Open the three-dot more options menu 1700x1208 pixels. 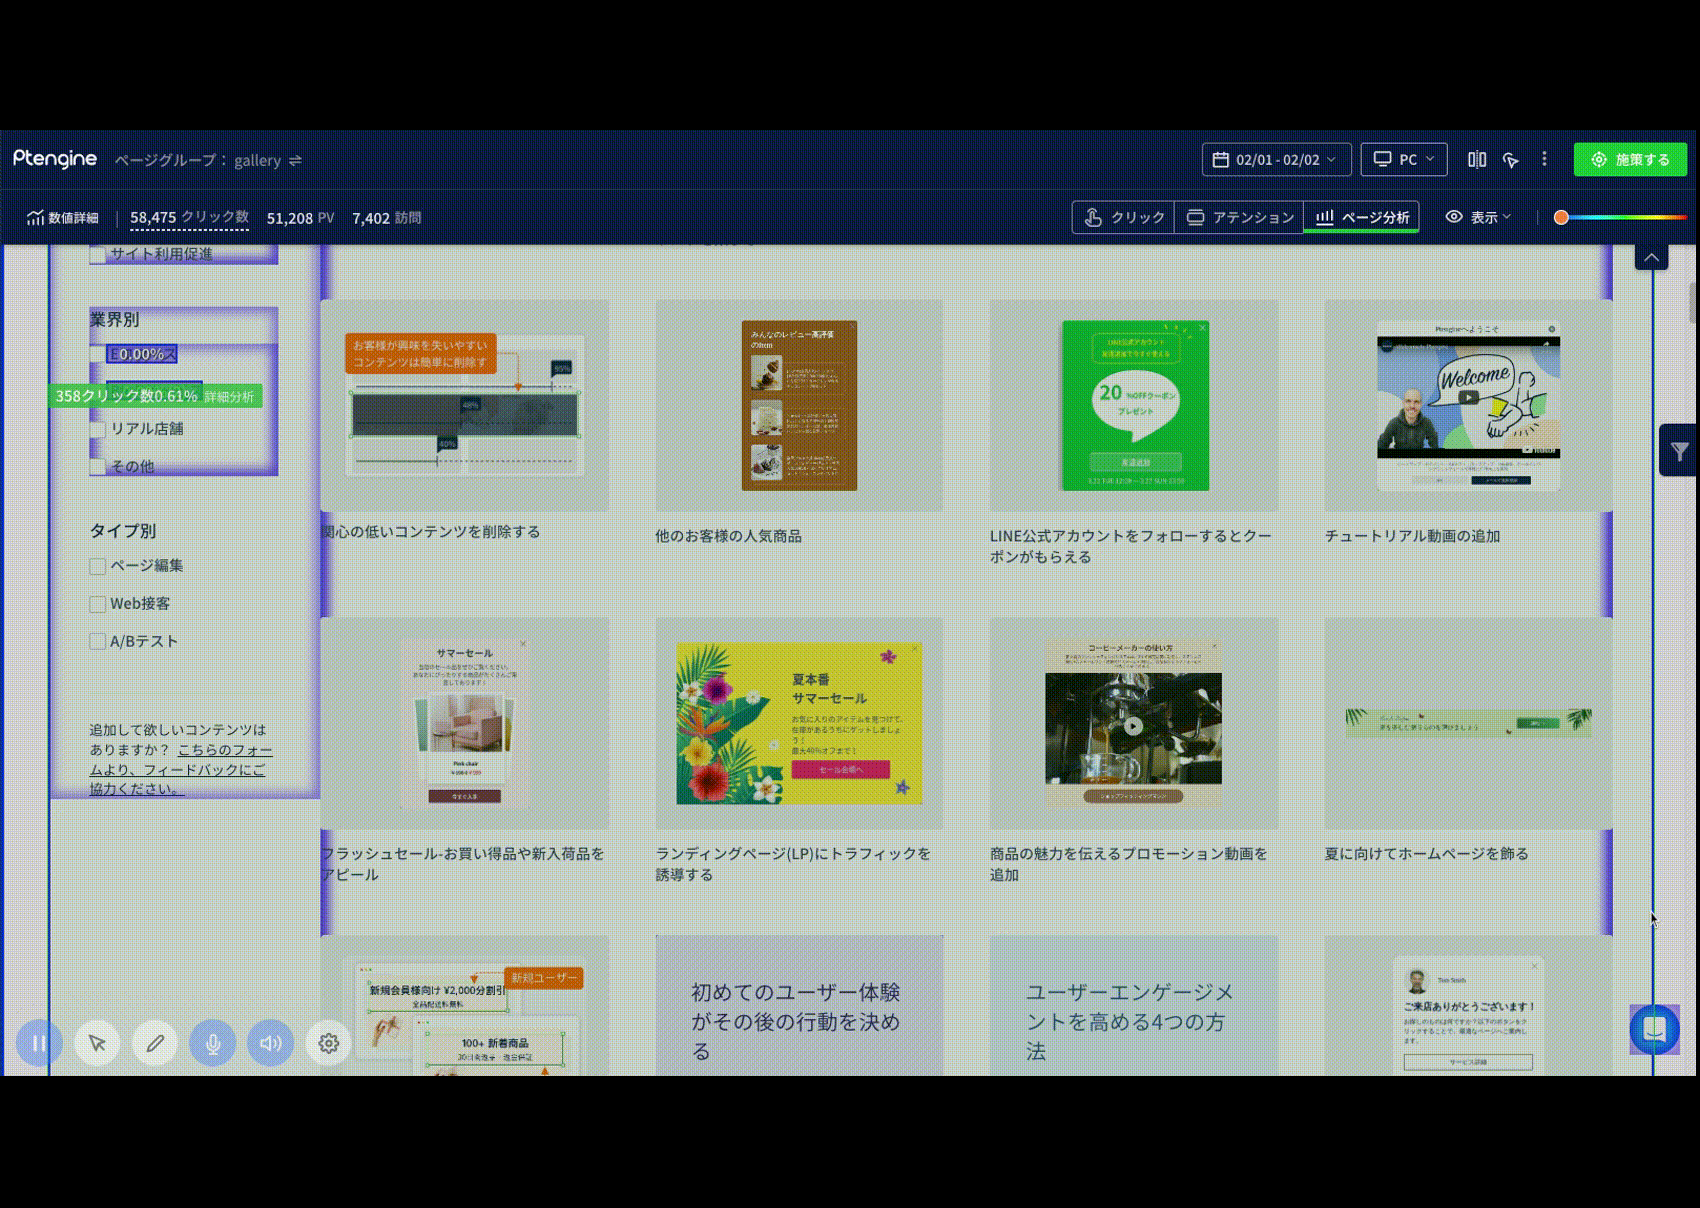click(x=1544, y=159)
